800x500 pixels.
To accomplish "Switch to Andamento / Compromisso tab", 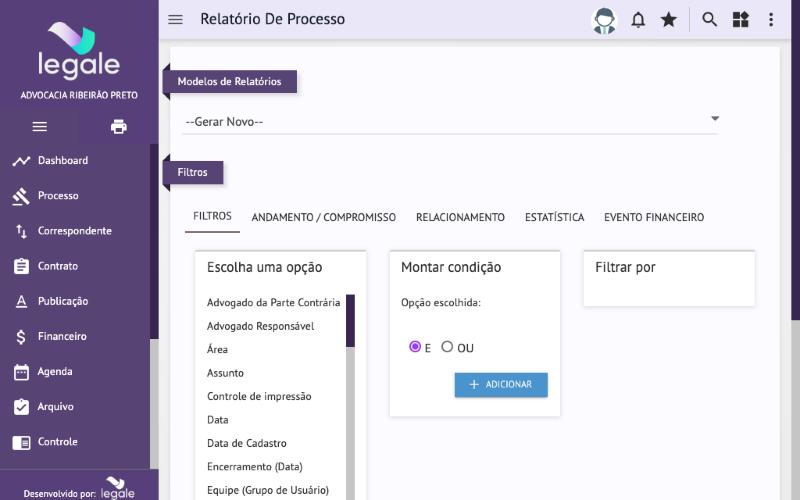I will pos(323,217).
